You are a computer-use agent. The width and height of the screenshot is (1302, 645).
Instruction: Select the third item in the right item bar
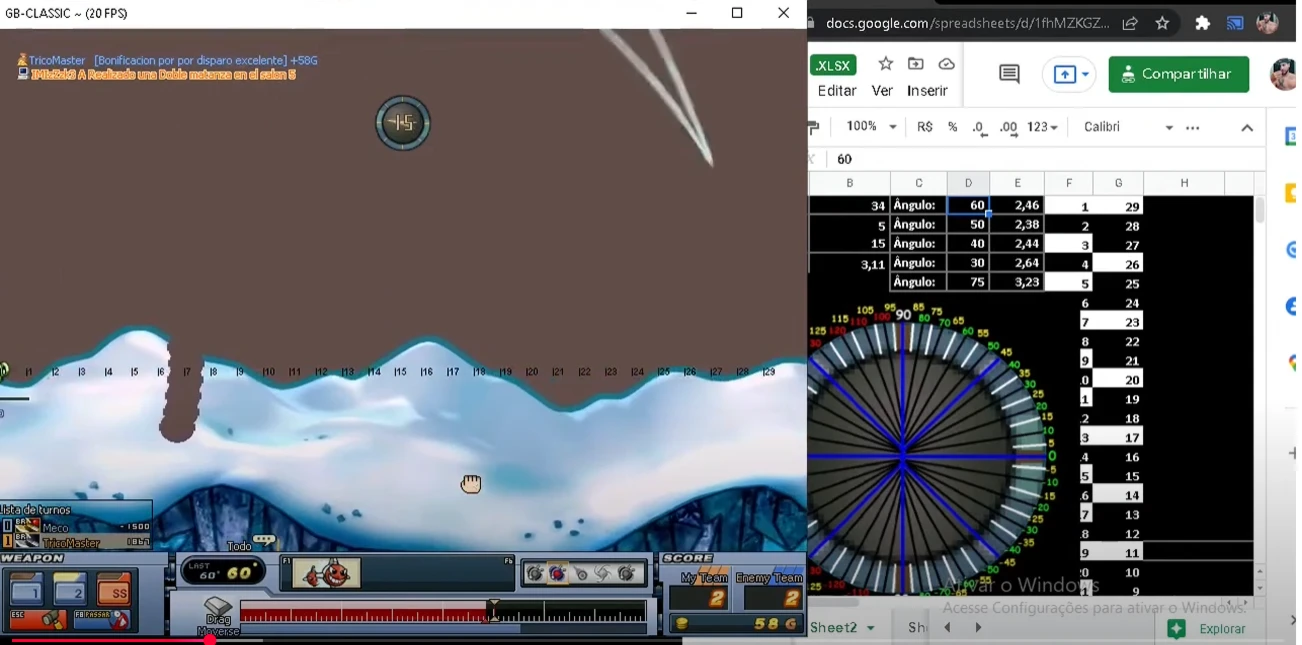tap(581, 574)
